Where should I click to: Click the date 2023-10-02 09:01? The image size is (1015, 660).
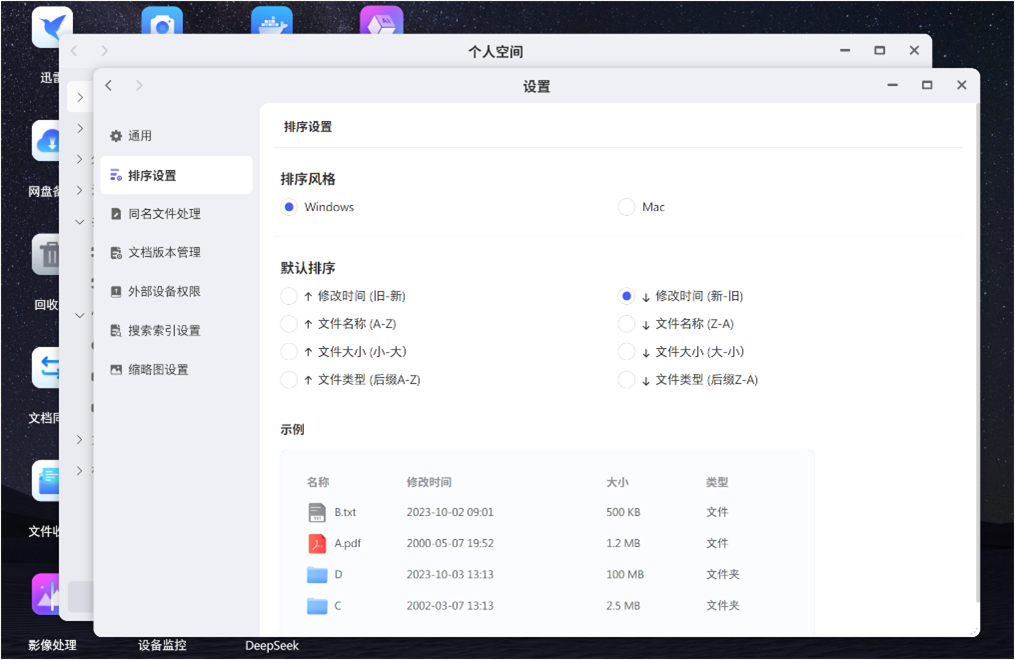pyautogui.click(x=450, y=512)
